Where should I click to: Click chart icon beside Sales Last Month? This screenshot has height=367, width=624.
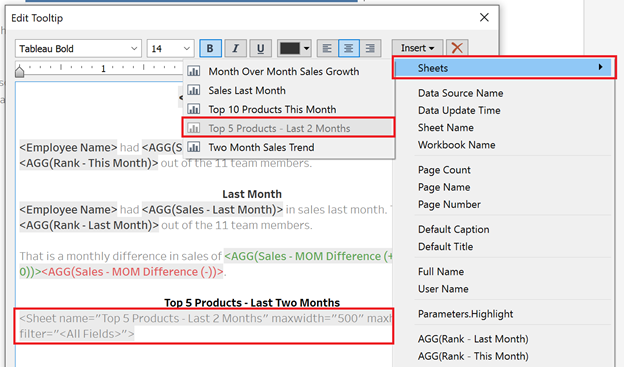coord(194,90)
